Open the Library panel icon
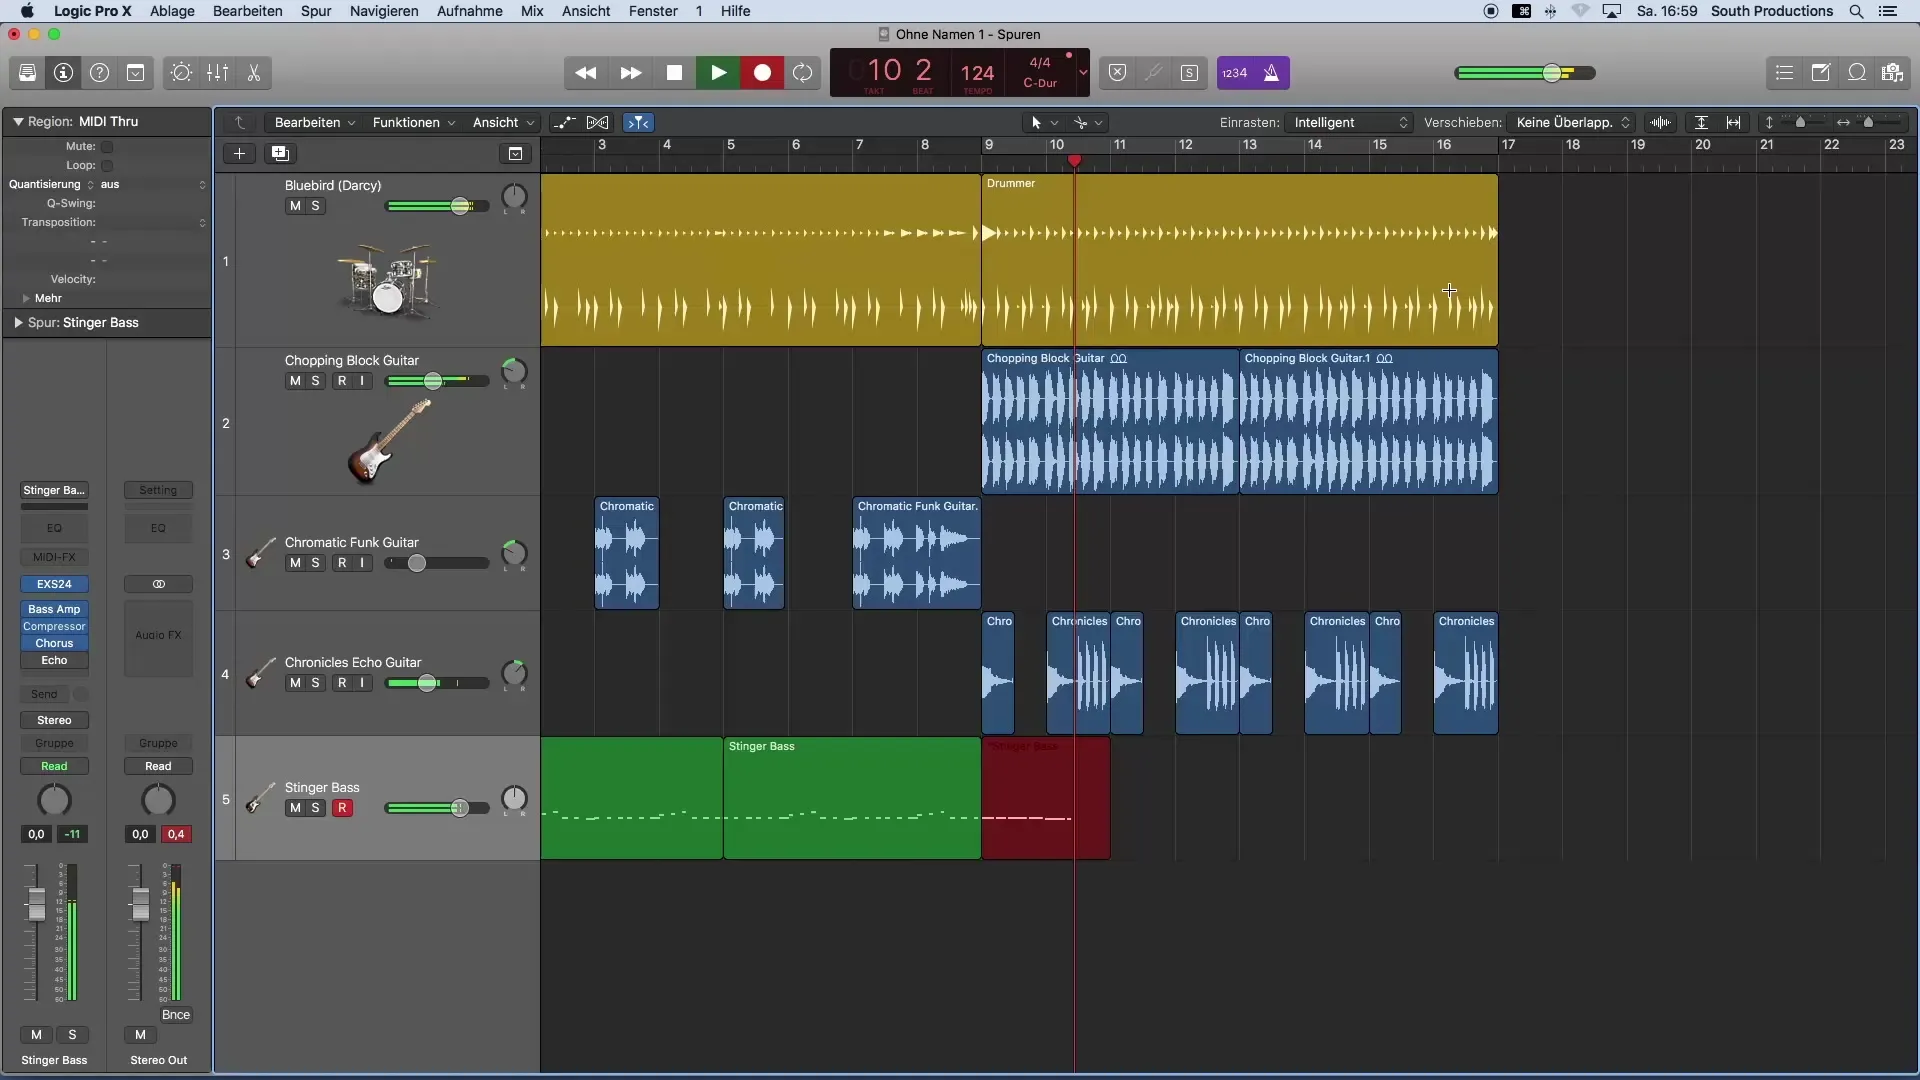This screenshot has width=1920, height=1080. click(x=27, y=73)
